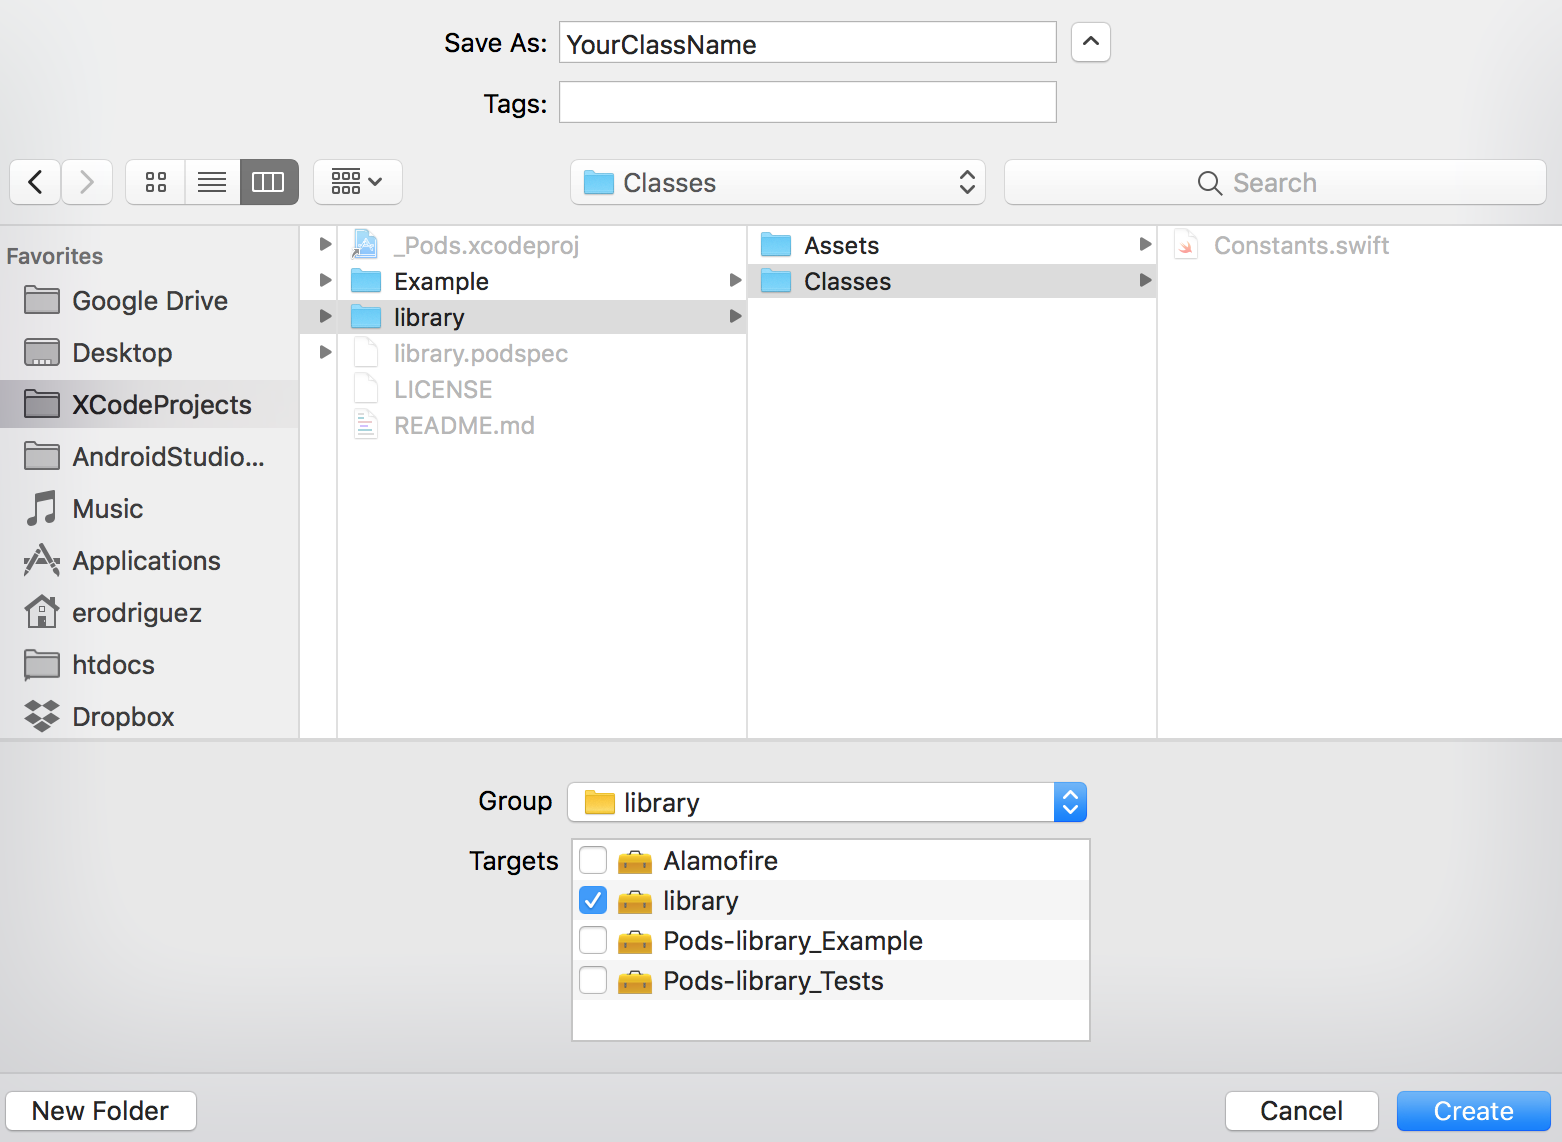Image resolution: width=1562 pixels, height=1142 pixels.
Task: Select Desktop in the Favorites sidebar
Action: pyautogui.click(x=122, y=352)
